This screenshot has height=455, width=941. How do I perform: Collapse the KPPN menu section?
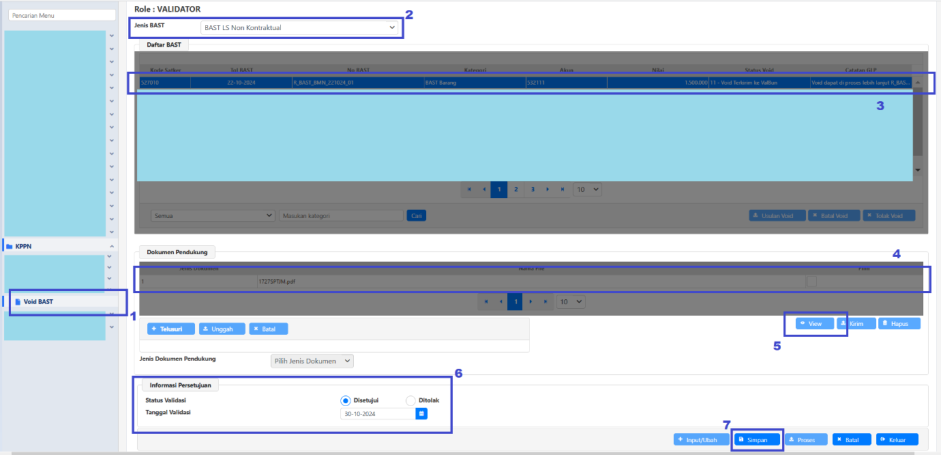point(111,245)
